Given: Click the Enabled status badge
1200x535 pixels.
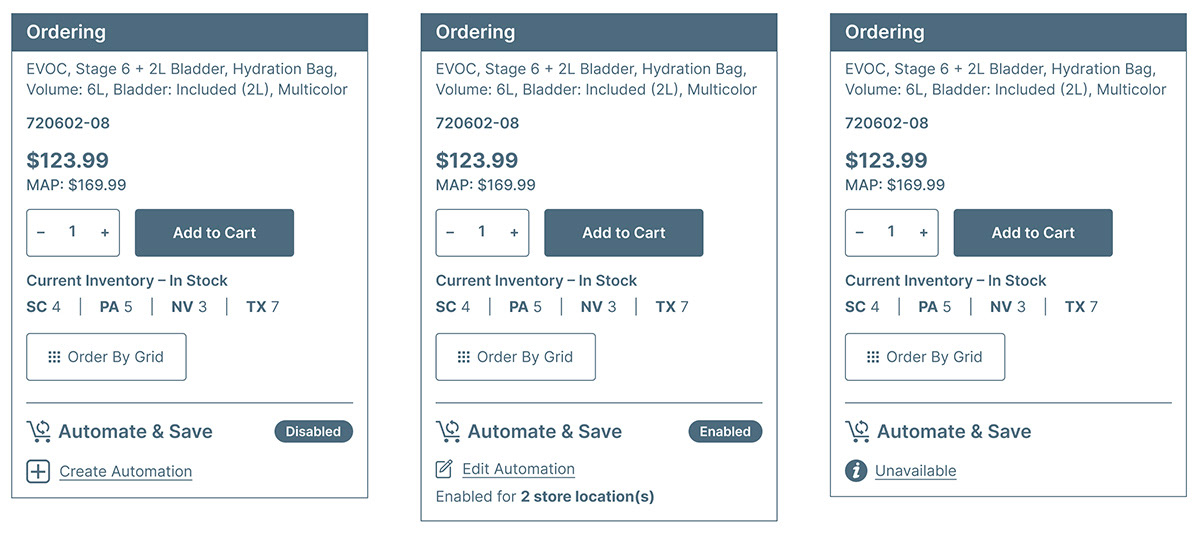Looking at the screenshot, I should coord(725,432).
